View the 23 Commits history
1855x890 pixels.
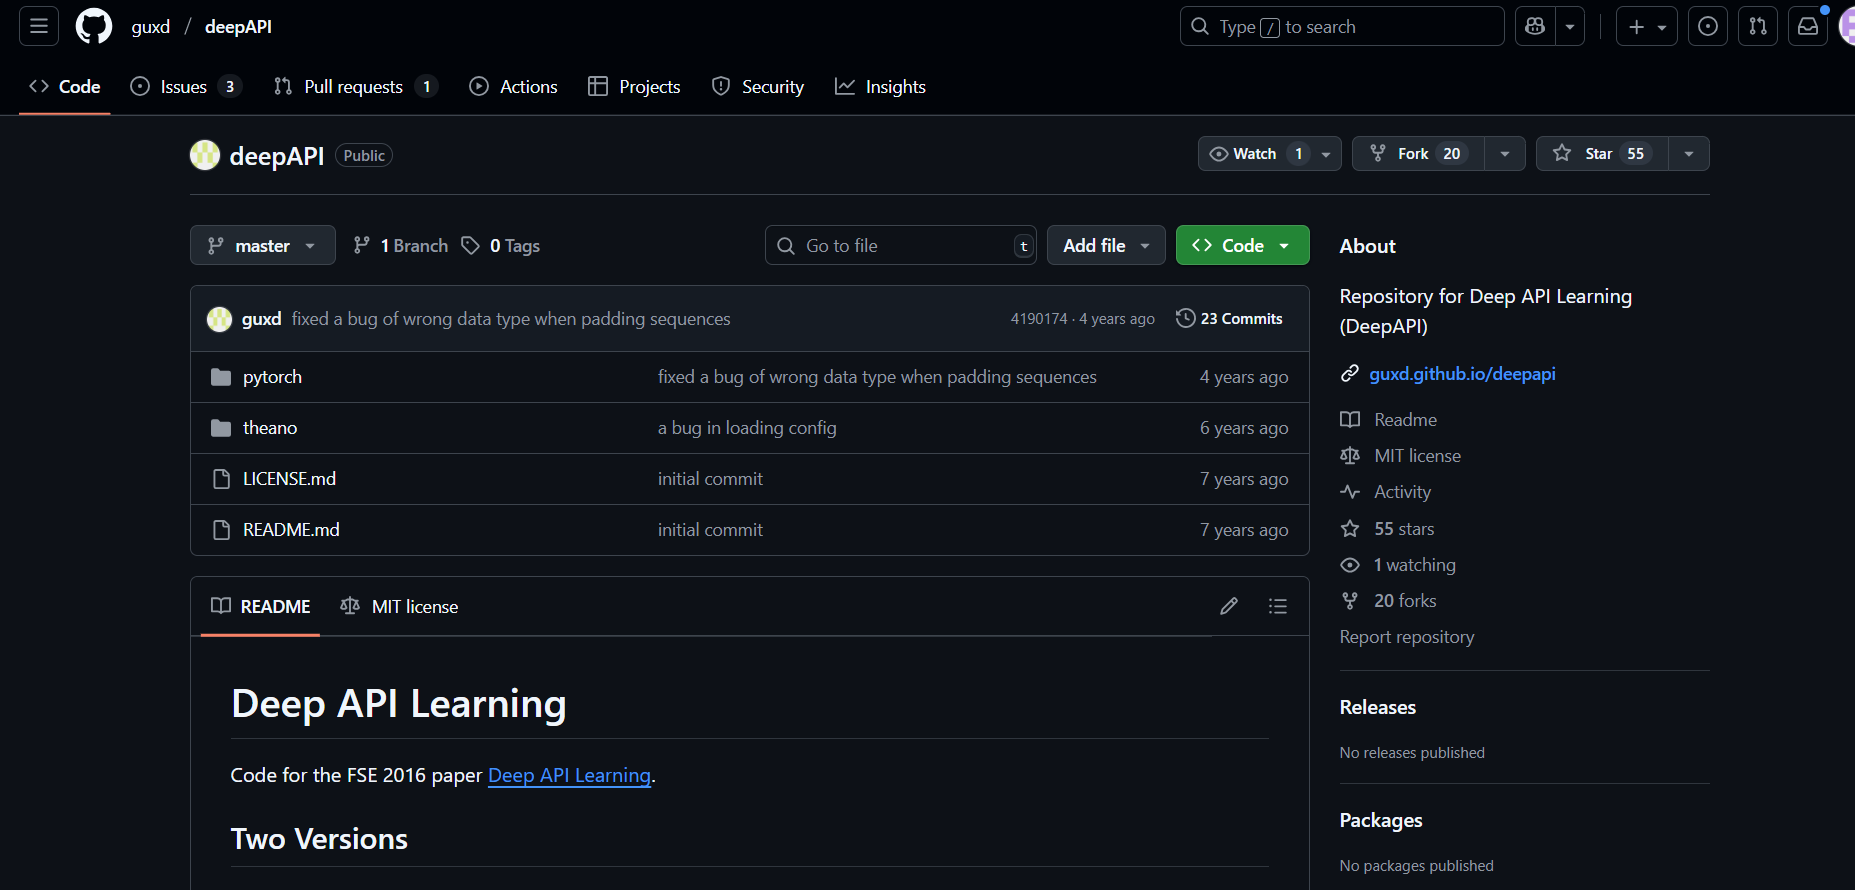click(1229, 318)
